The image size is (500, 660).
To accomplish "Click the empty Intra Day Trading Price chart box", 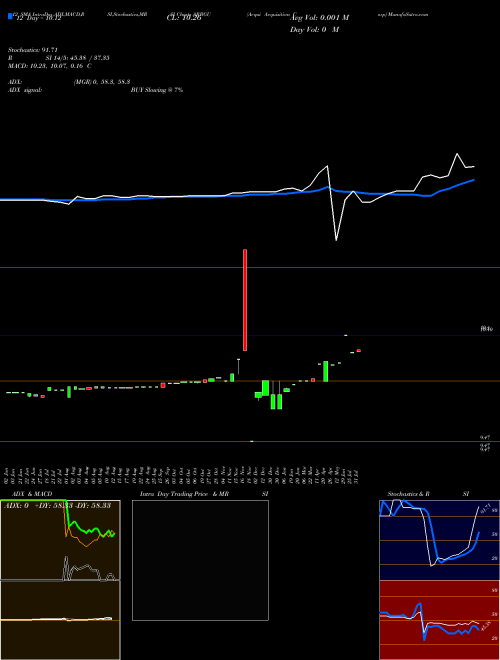I will click(200, 560).
